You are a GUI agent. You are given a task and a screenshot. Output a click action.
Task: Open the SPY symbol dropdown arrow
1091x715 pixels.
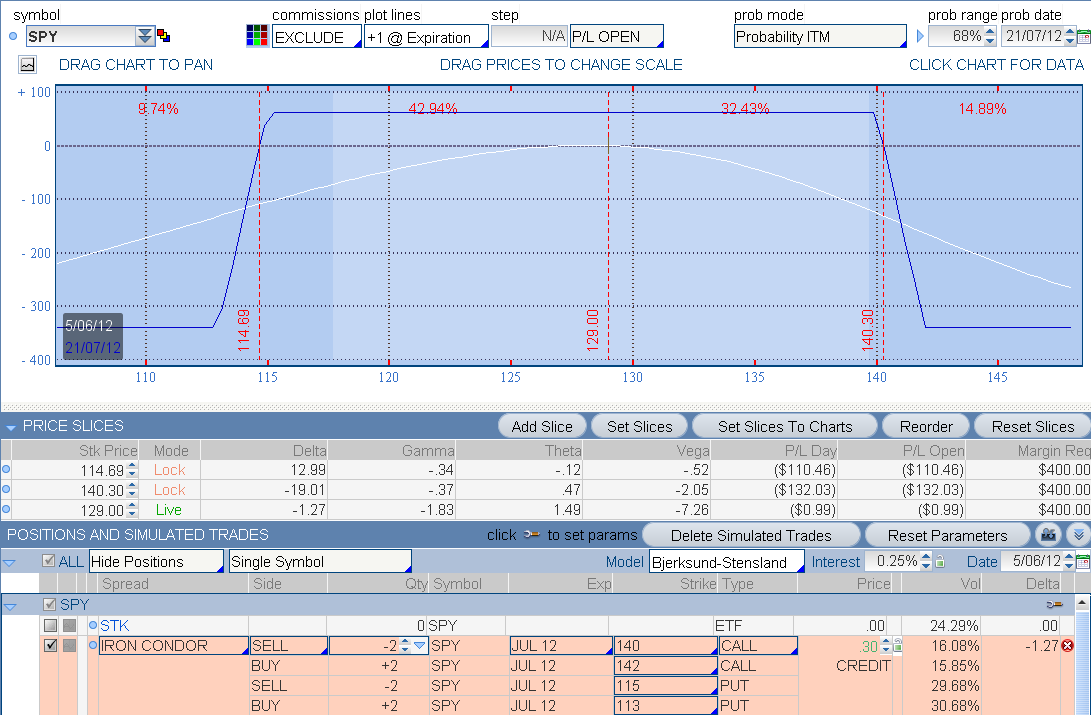pyautogui.click(x=145, y=36)
